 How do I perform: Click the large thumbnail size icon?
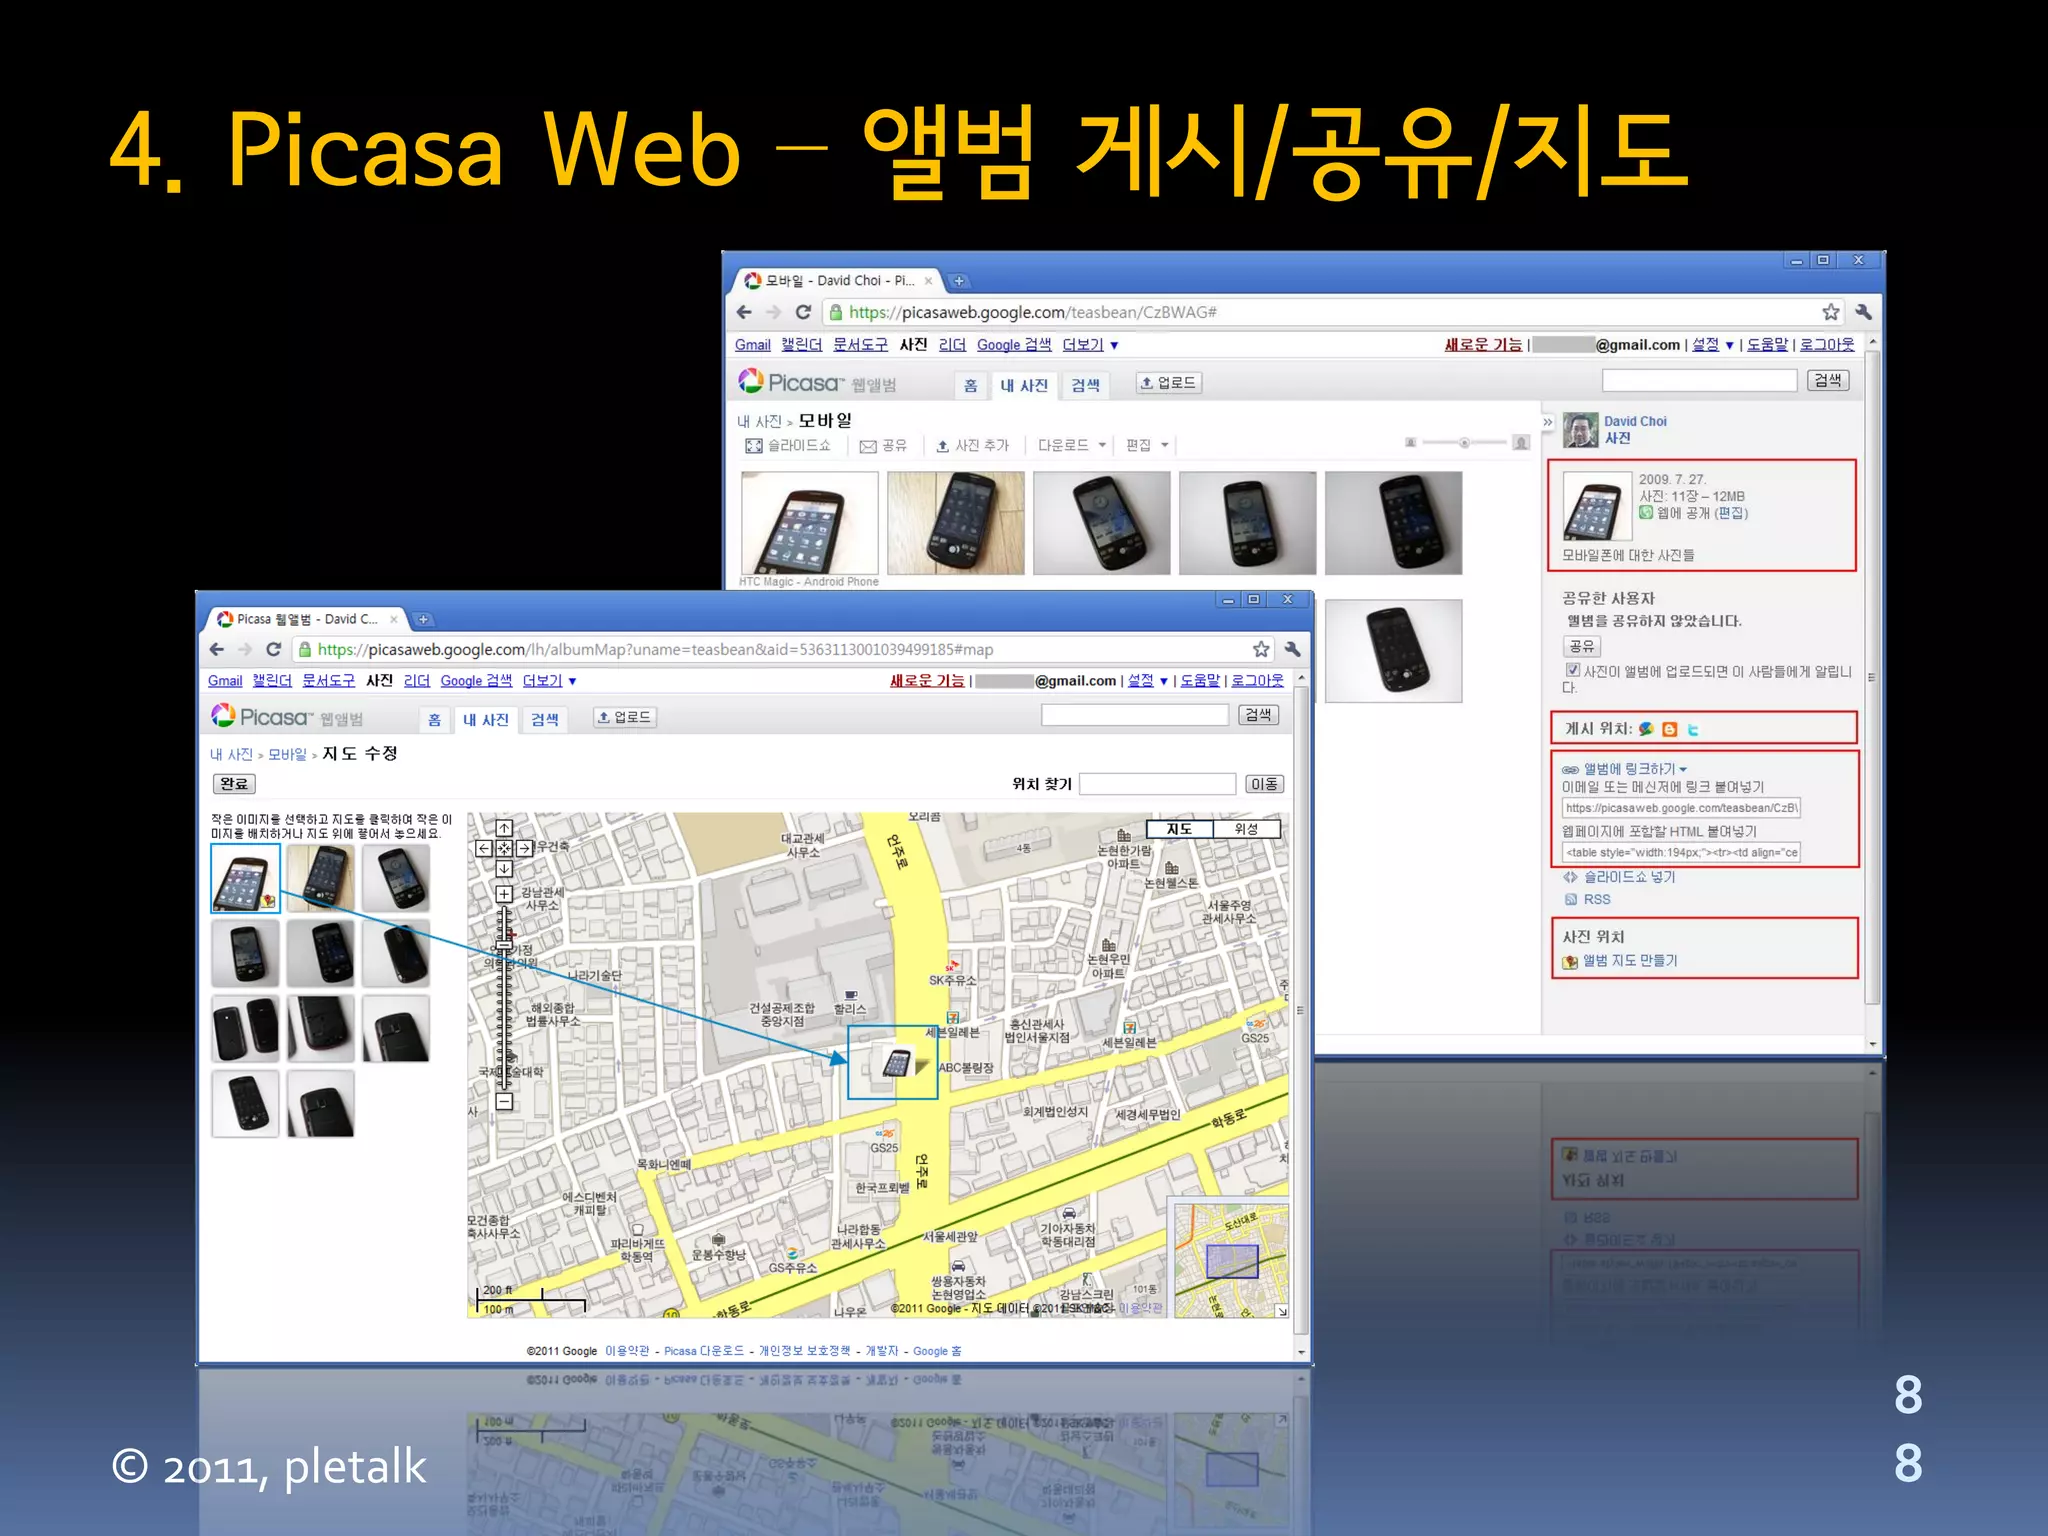(1521, 442)
